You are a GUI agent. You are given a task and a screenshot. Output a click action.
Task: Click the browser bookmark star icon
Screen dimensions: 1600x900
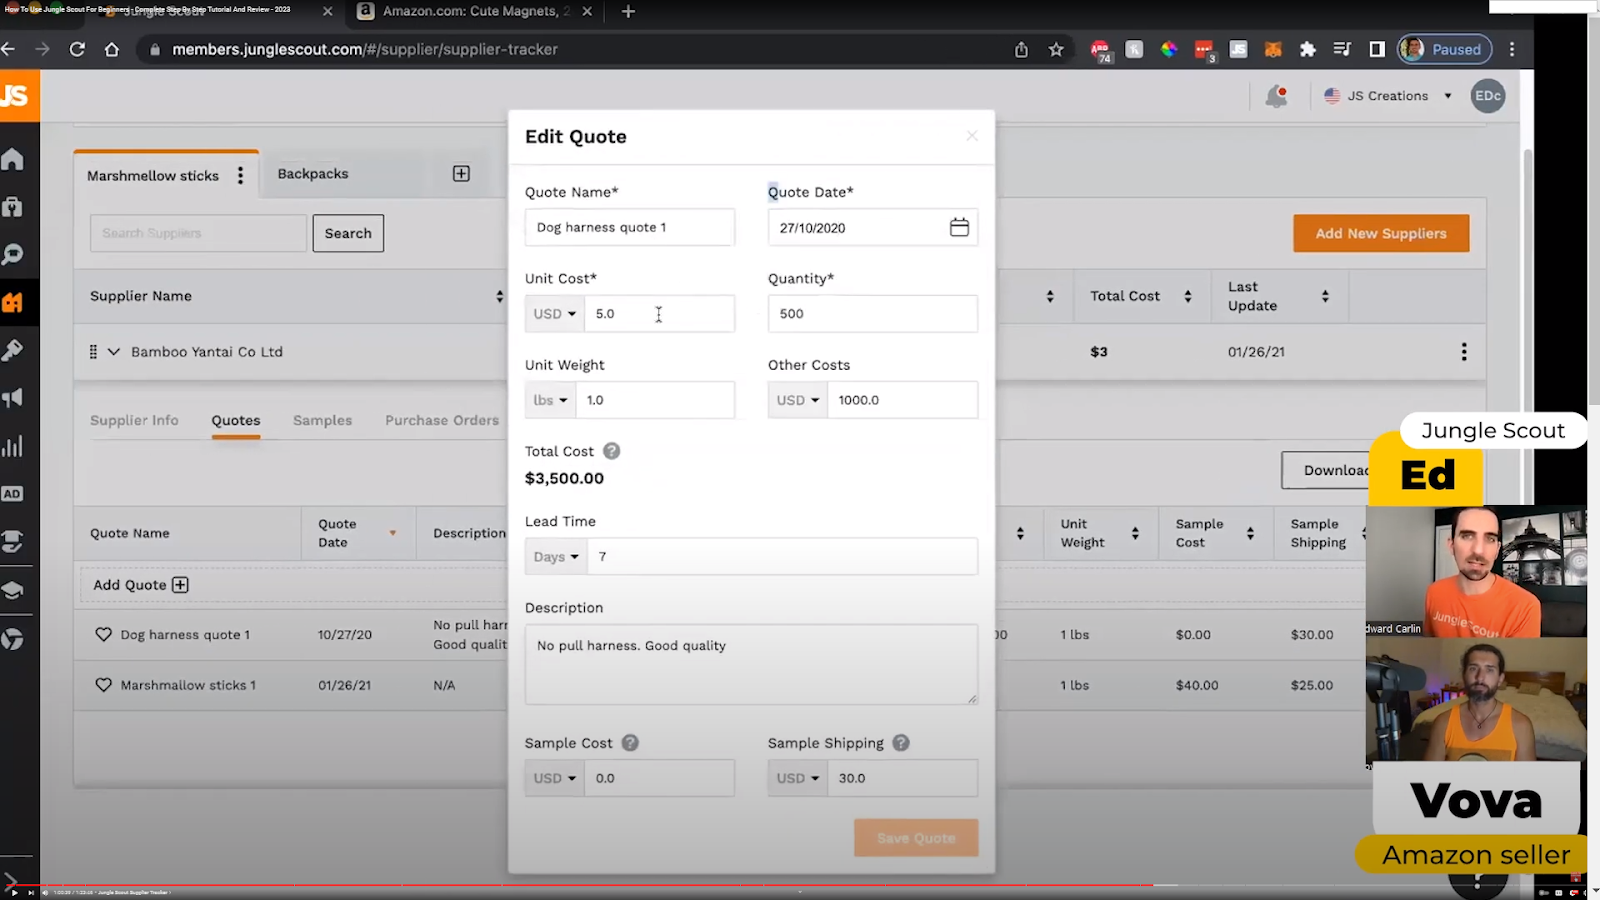tap(1056, 49)
